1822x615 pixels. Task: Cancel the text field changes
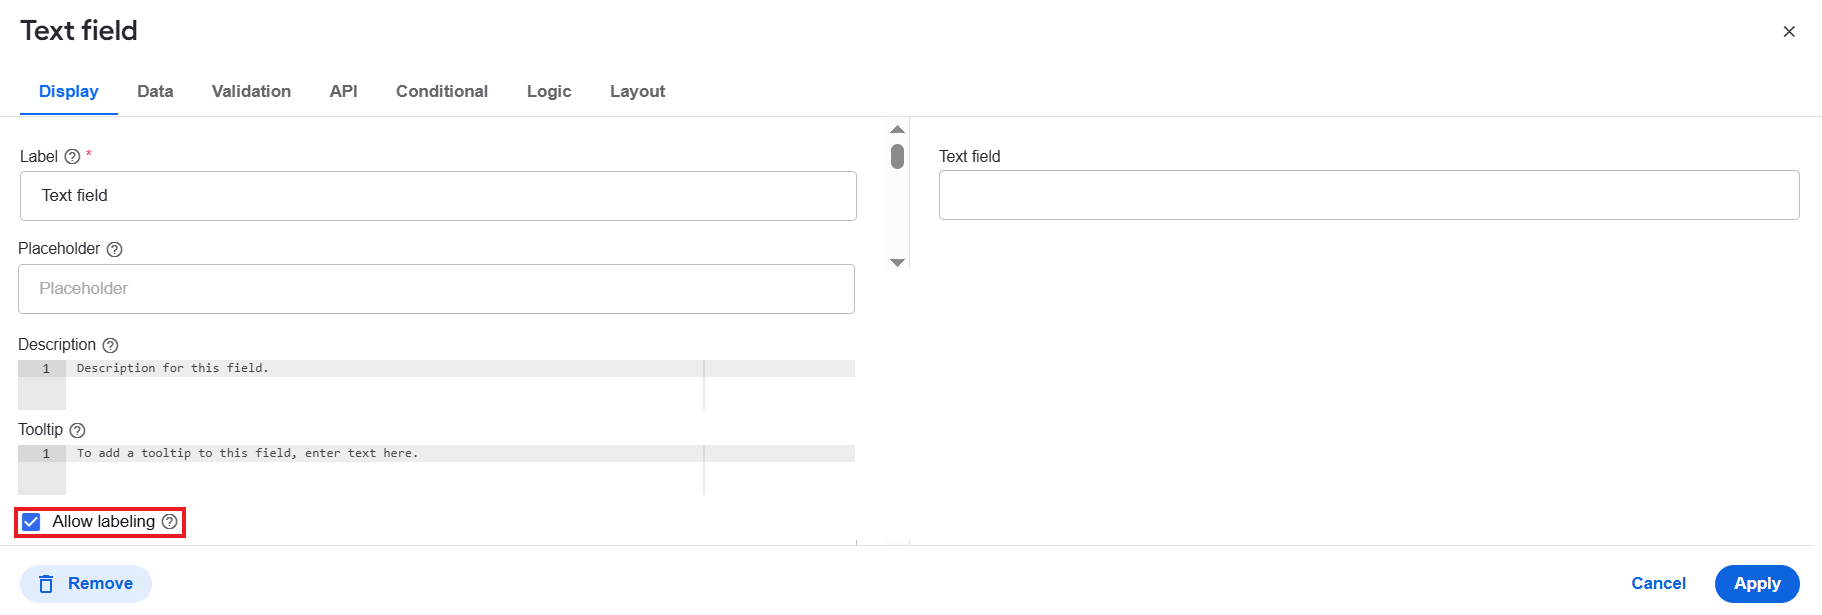tap(1658, 584)
